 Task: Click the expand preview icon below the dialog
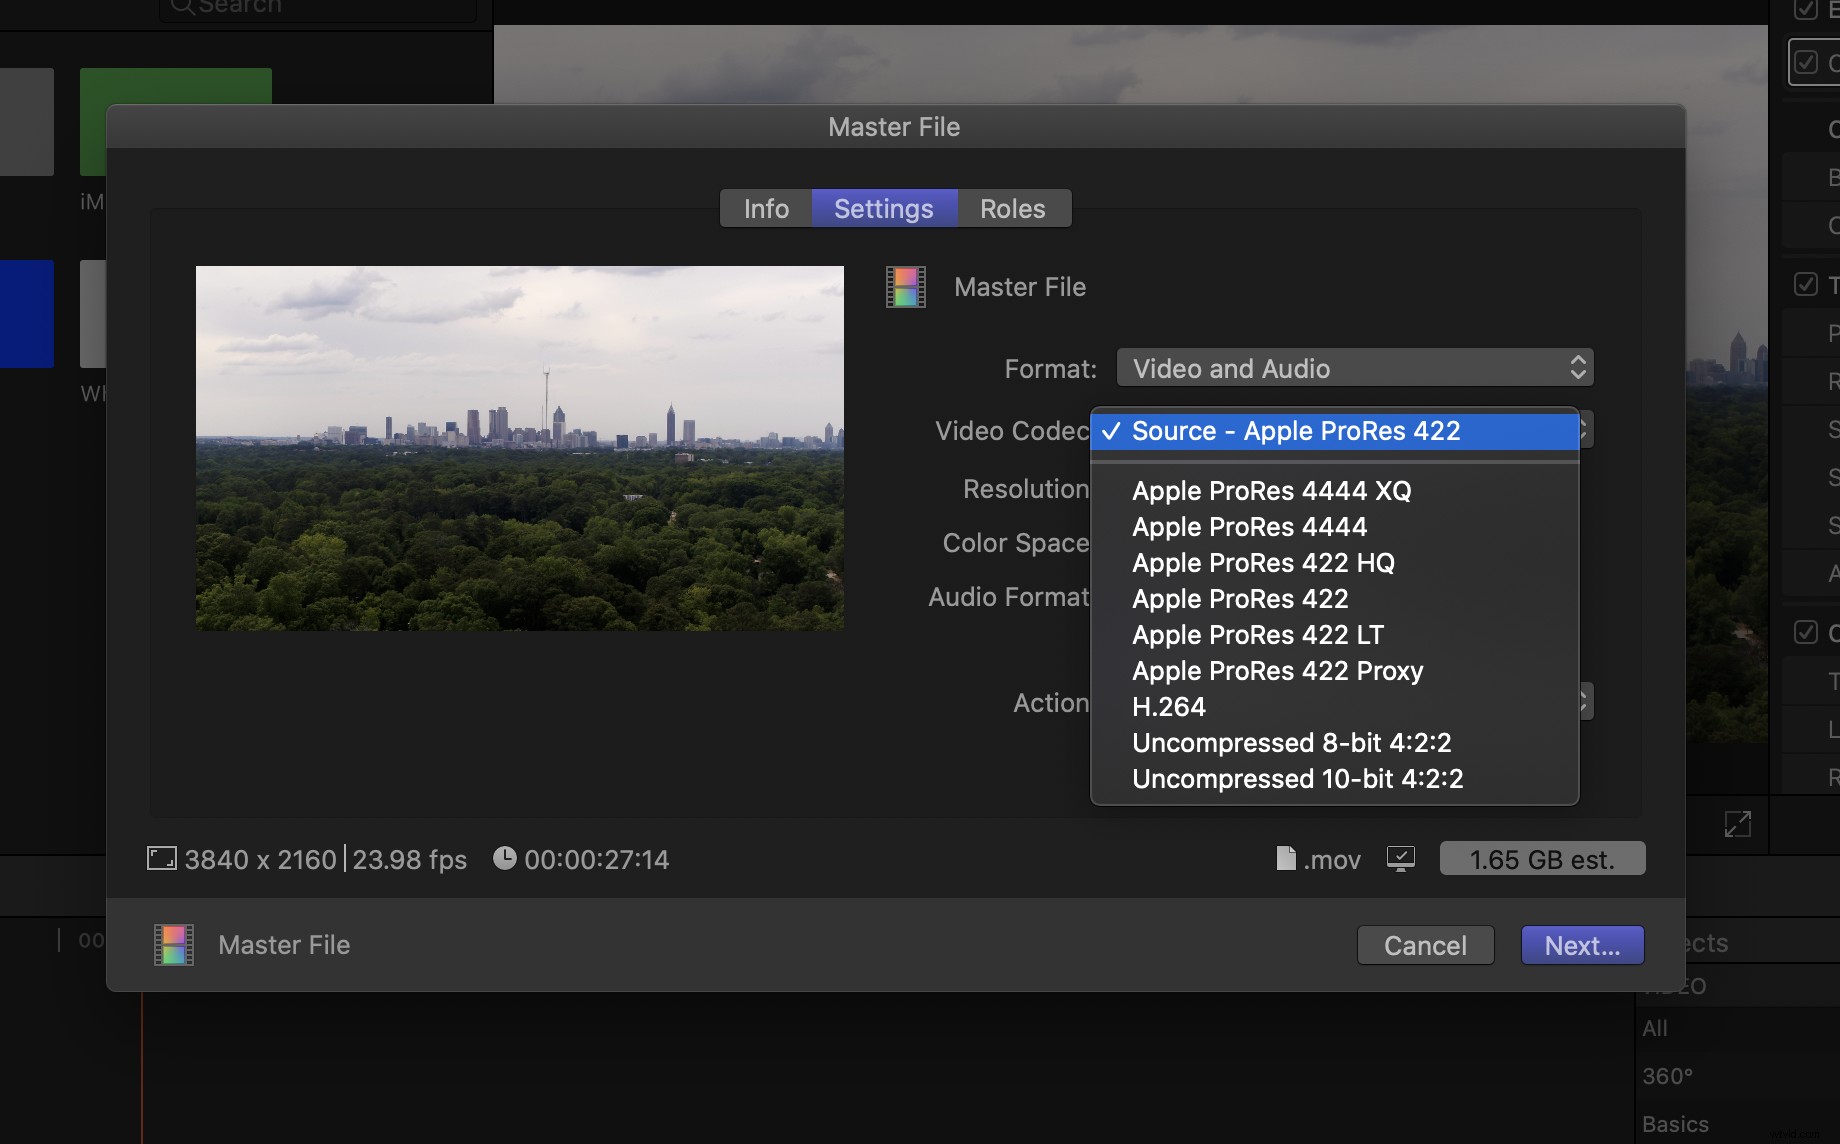(x=1738, y=824)
